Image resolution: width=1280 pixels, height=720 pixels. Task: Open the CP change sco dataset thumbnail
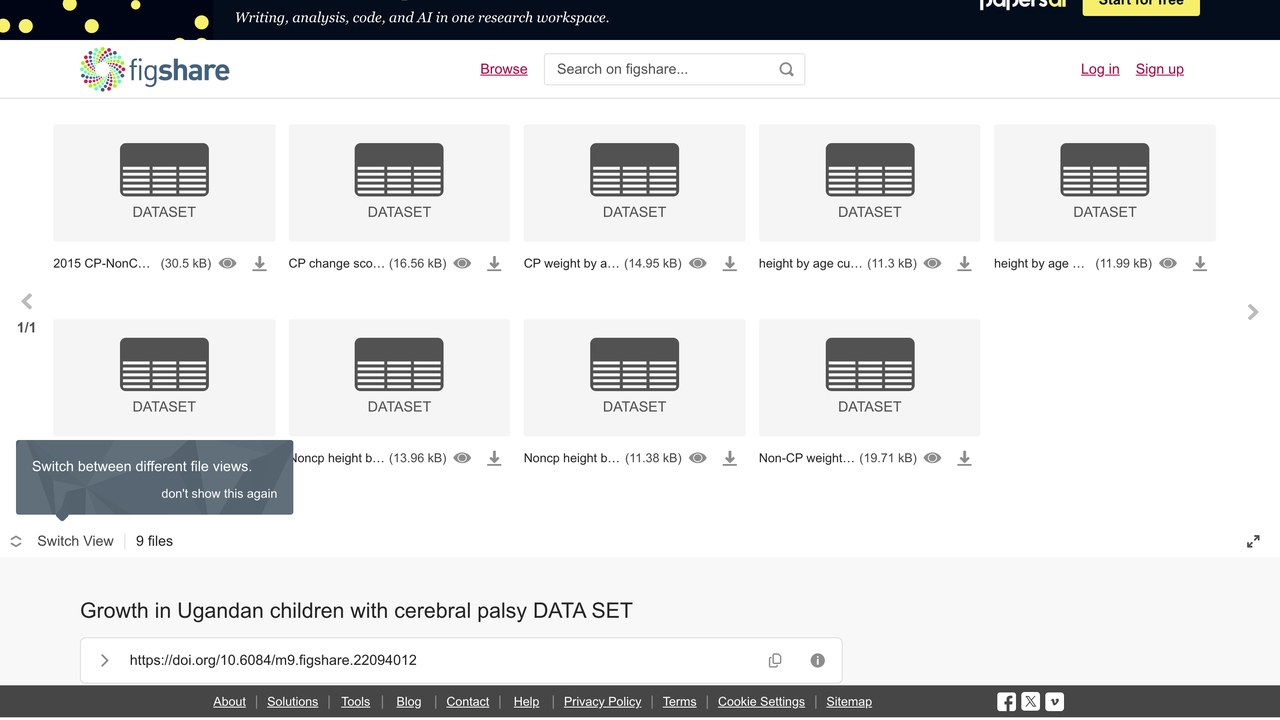pyautogui.click(x=399, y=183)
